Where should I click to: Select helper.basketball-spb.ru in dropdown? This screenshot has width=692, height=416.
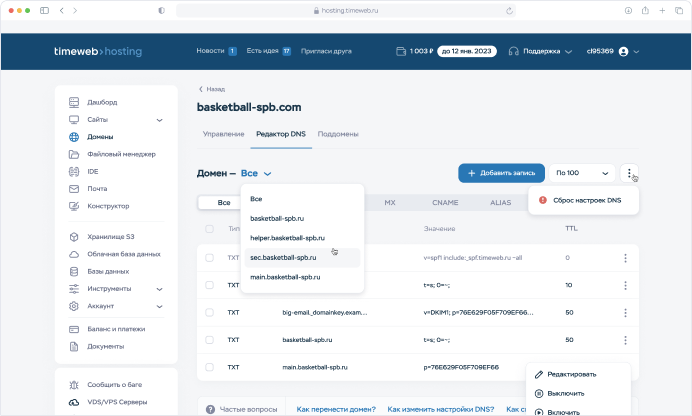302,238
